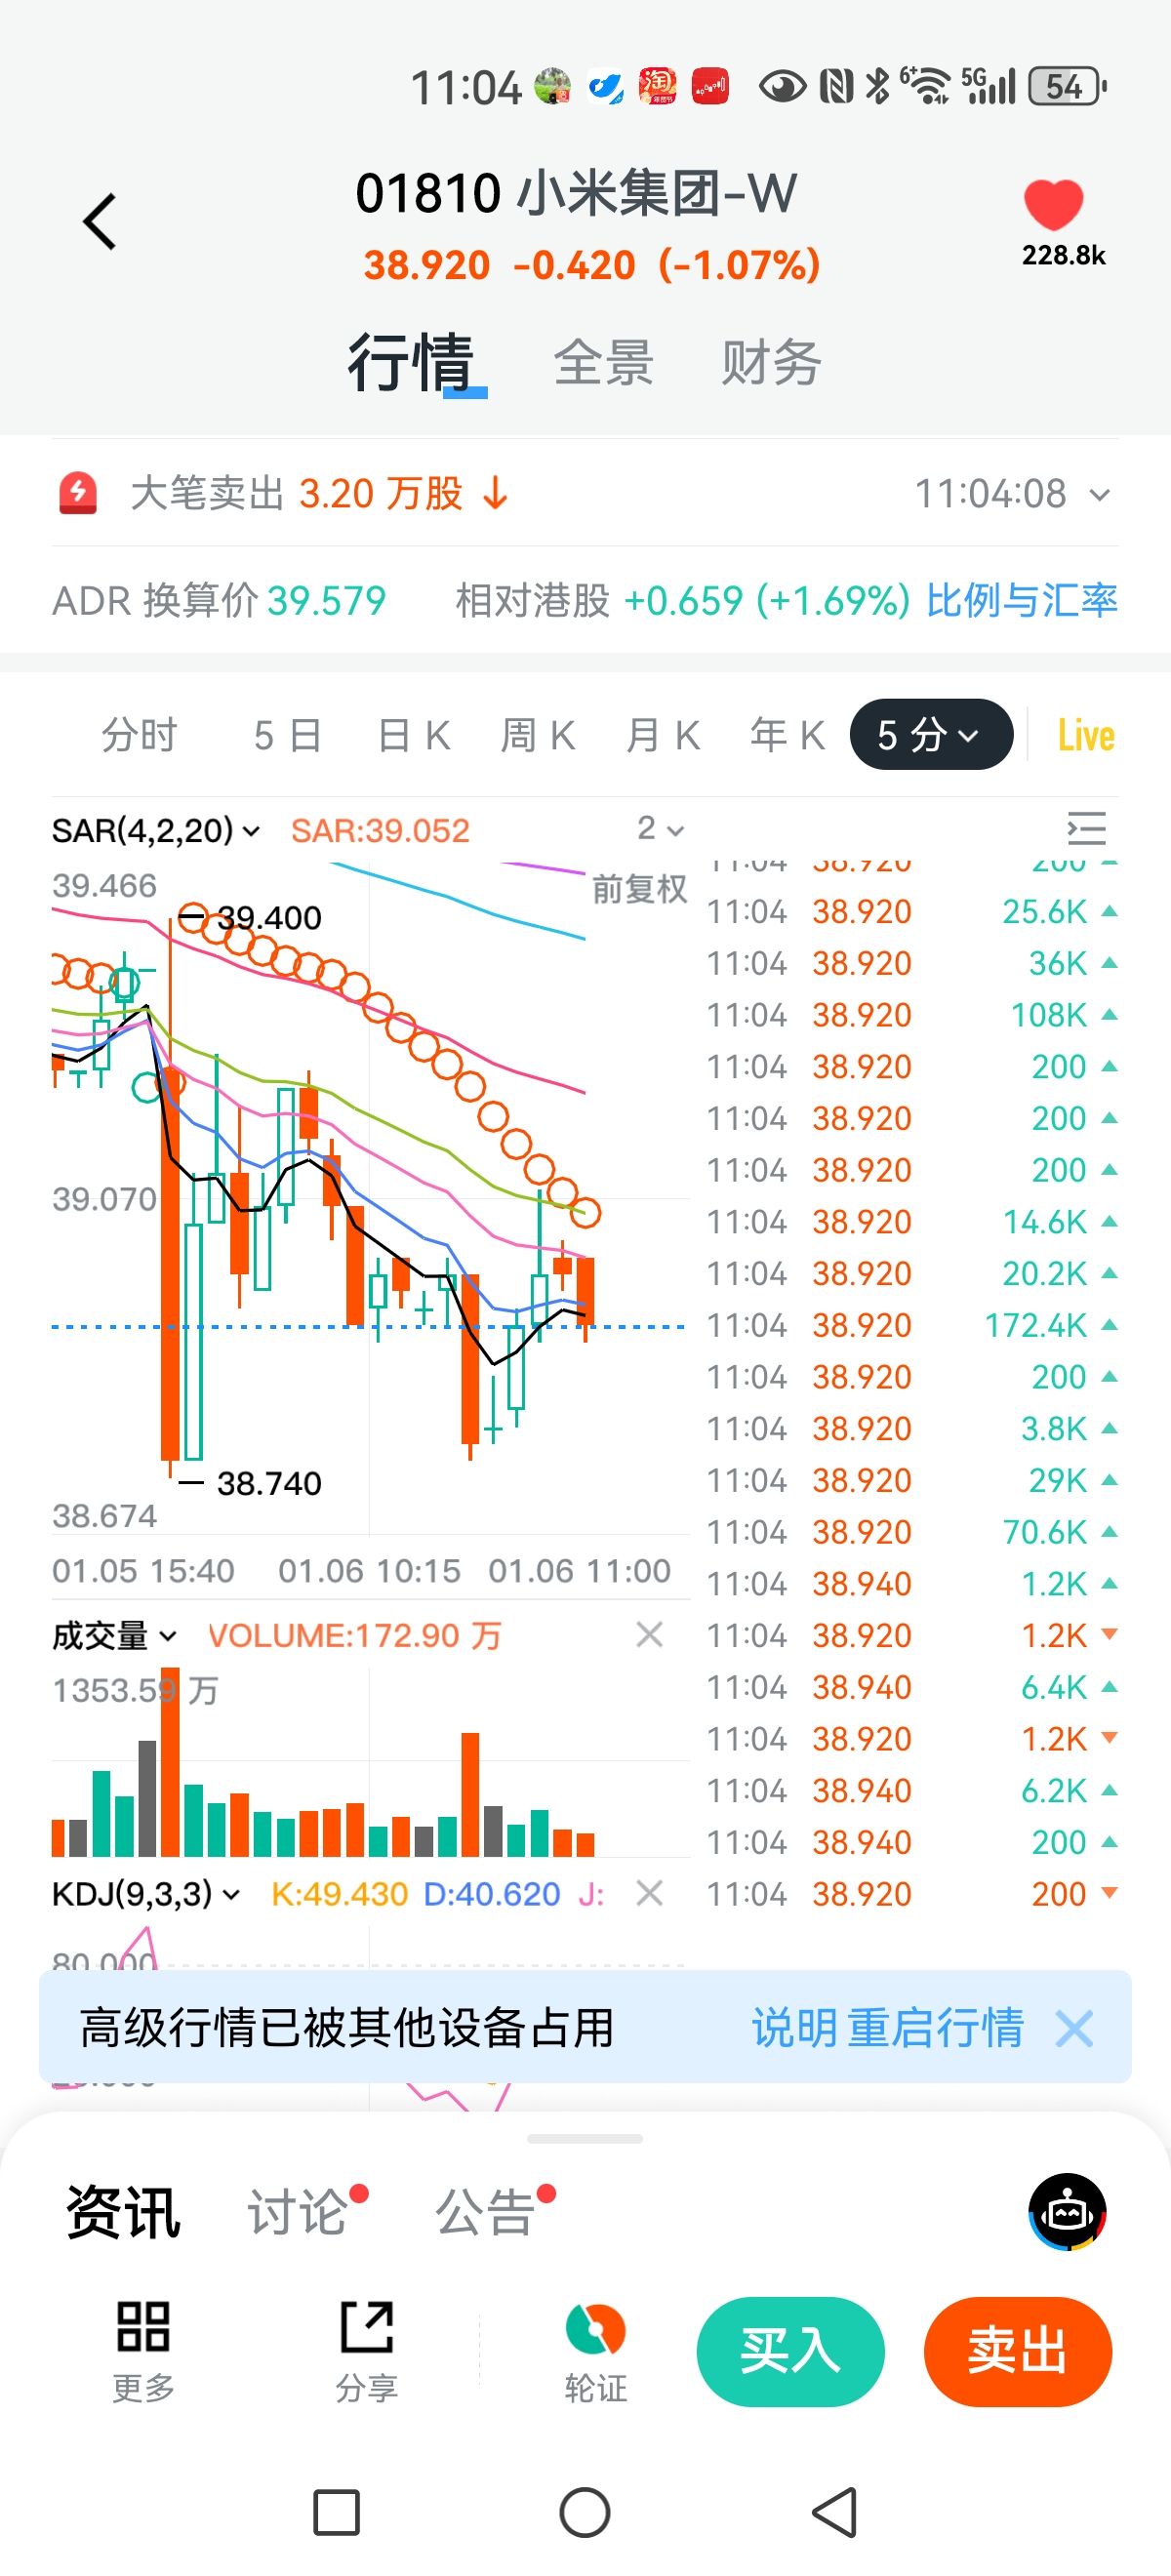Expand the 11:04:08 trade alert chevron
The height and width of the screenshot is (2576, 1171).
click(x=1100, y=495)
